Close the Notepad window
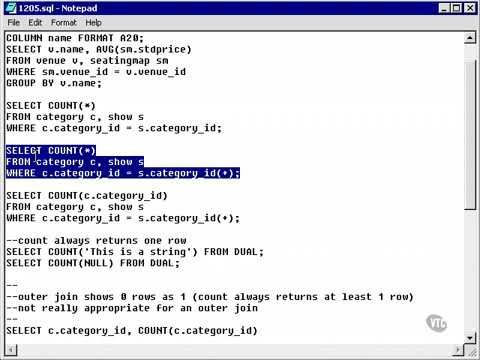This screenshot has width=480, height=360. point(470,8)
